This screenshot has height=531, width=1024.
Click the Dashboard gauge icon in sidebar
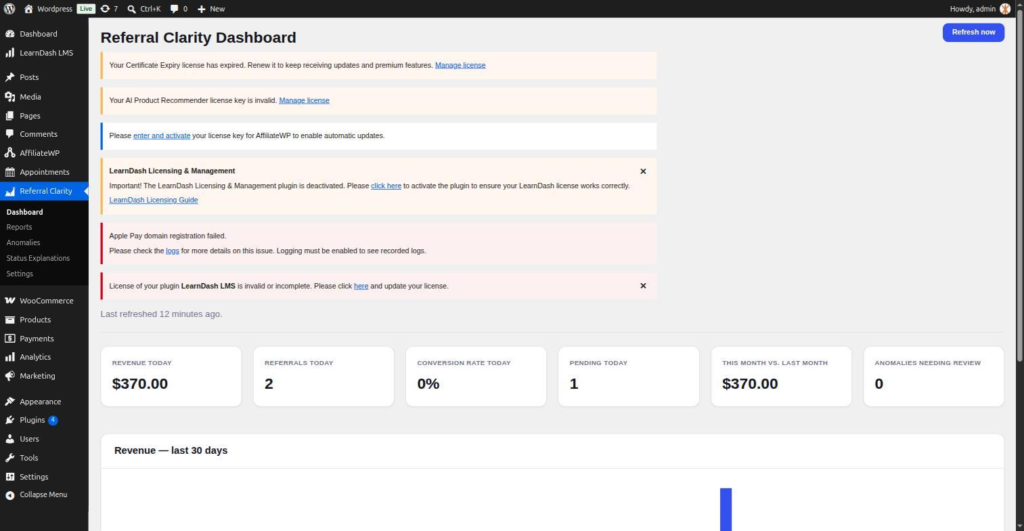[10, 33]
